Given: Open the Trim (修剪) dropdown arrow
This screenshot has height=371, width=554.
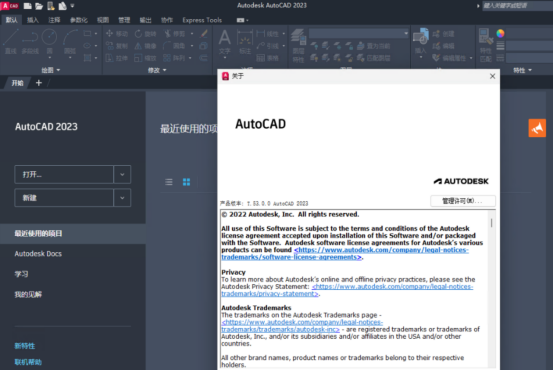Looking at the screenshot, I should point(192,34).
